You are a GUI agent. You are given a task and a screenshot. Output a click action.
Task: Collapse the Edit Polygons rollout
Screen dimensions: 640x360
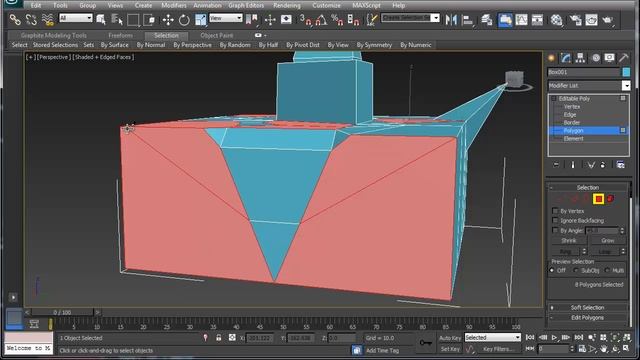click(588, 318)
